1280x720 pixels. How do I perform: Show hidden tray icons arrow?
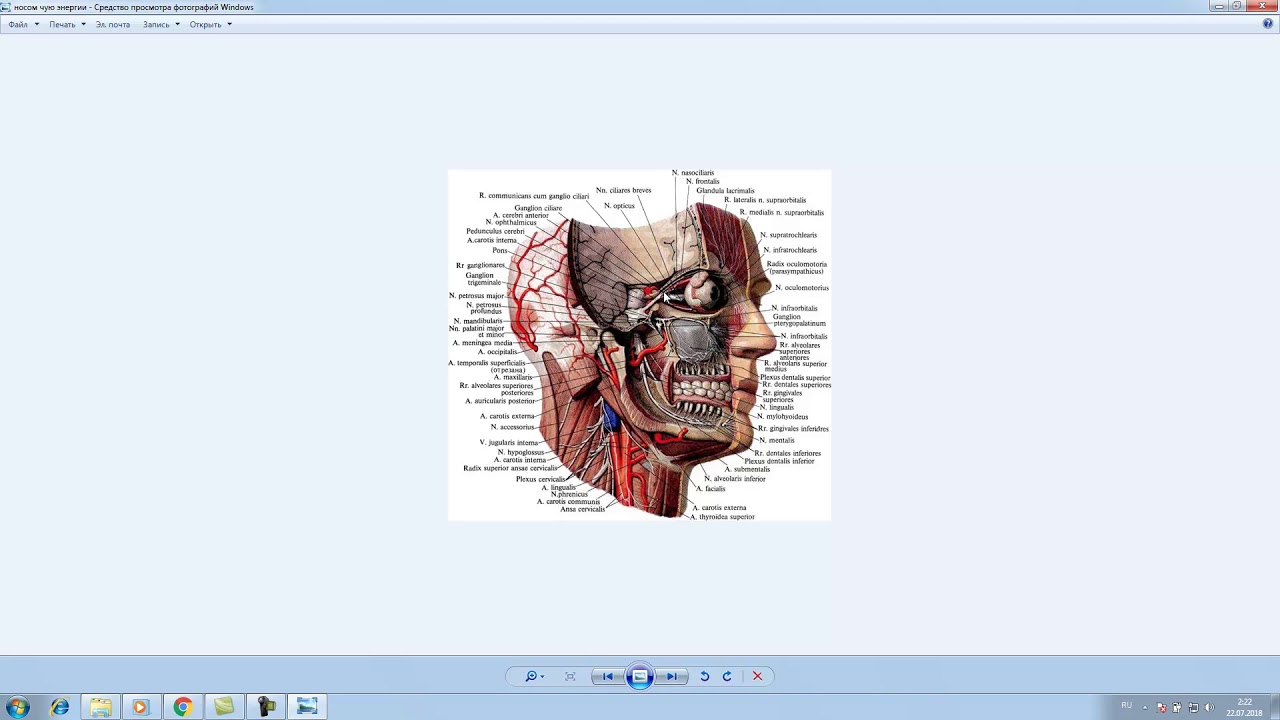[1146, 707]
